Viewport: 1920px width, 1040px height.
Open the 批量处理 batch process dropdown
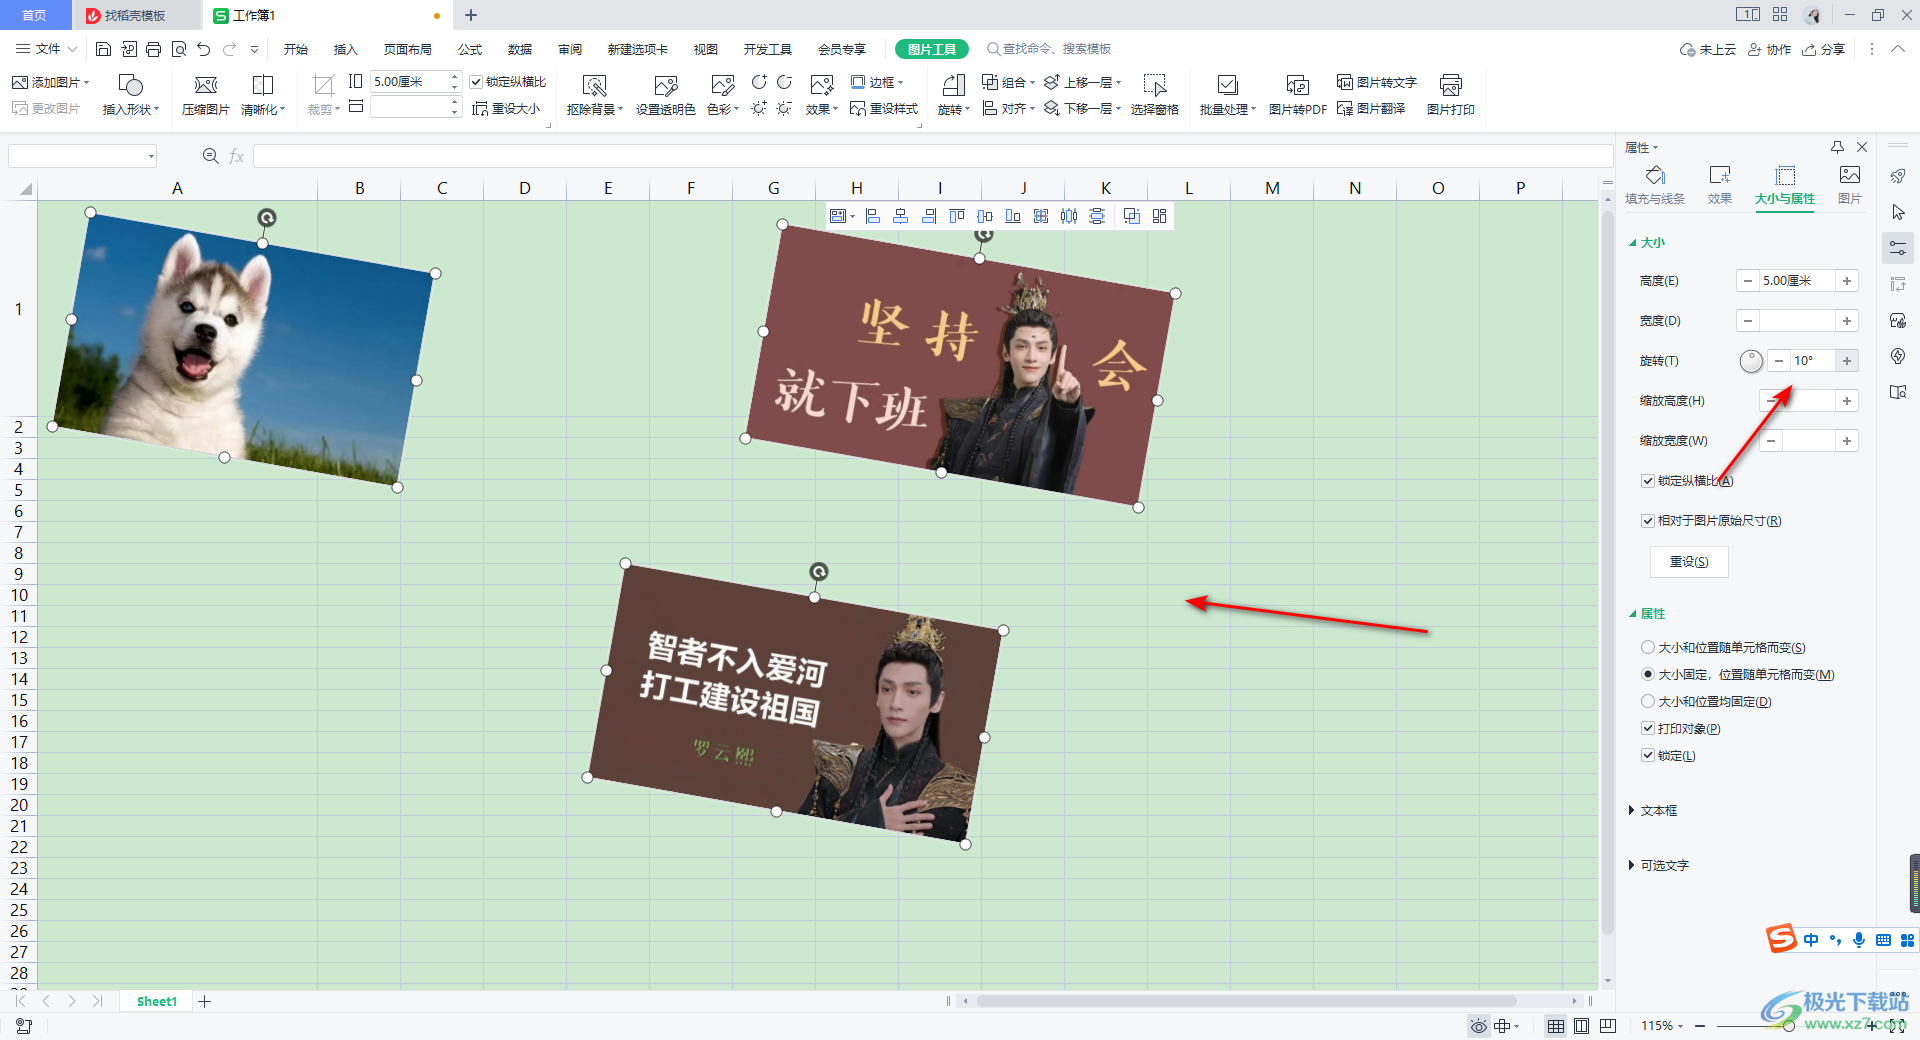coord(1227,95)
